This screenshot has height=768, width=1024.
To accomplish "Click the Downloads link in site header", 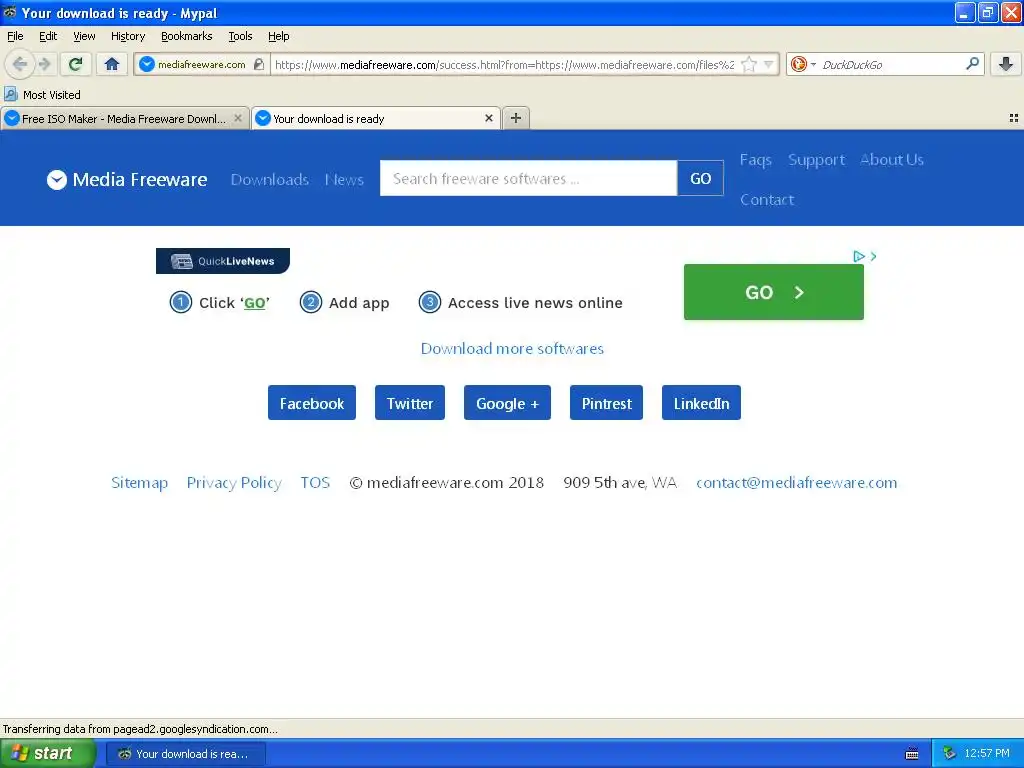I will point(270,180).
